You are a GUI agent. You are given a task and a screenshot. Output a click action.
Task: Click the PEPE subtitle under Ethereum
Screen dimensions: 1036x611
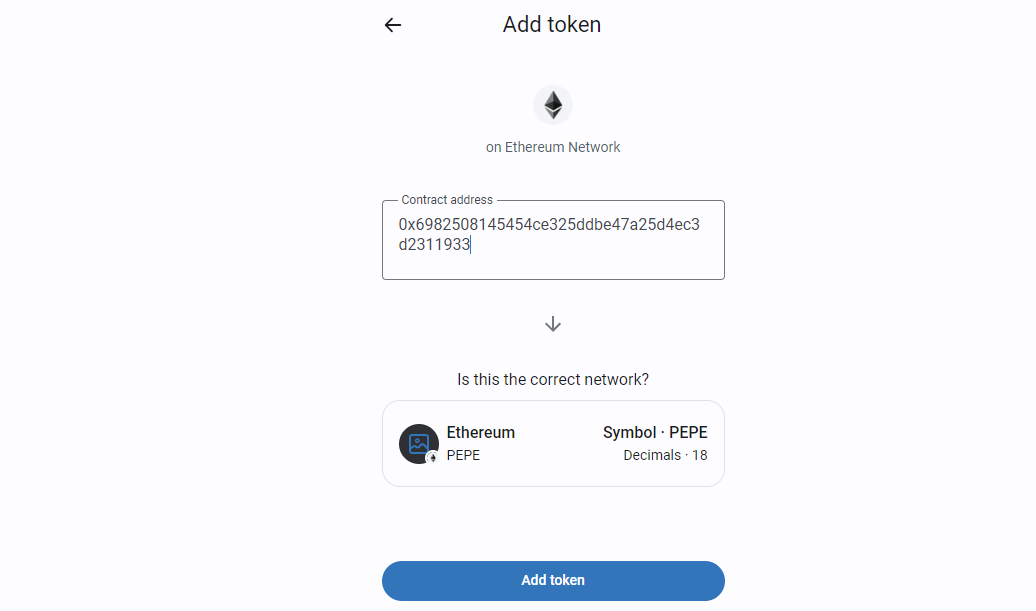463,455
